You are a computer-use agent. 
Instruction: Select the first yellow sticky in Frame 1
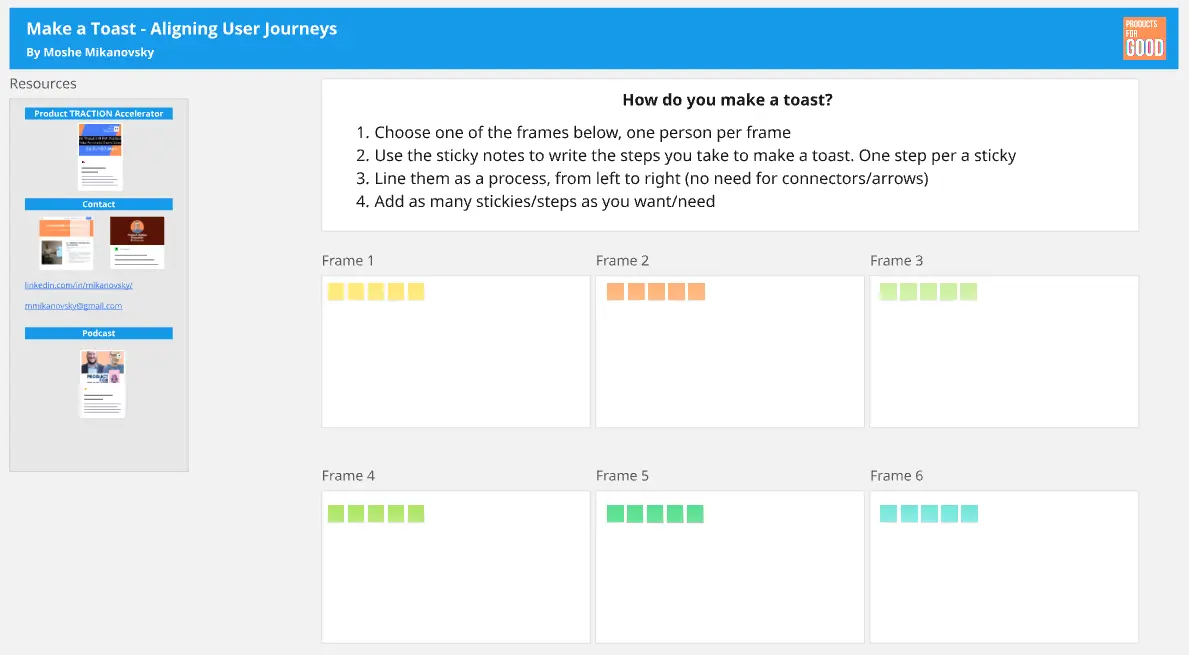(x=336, y=292)
